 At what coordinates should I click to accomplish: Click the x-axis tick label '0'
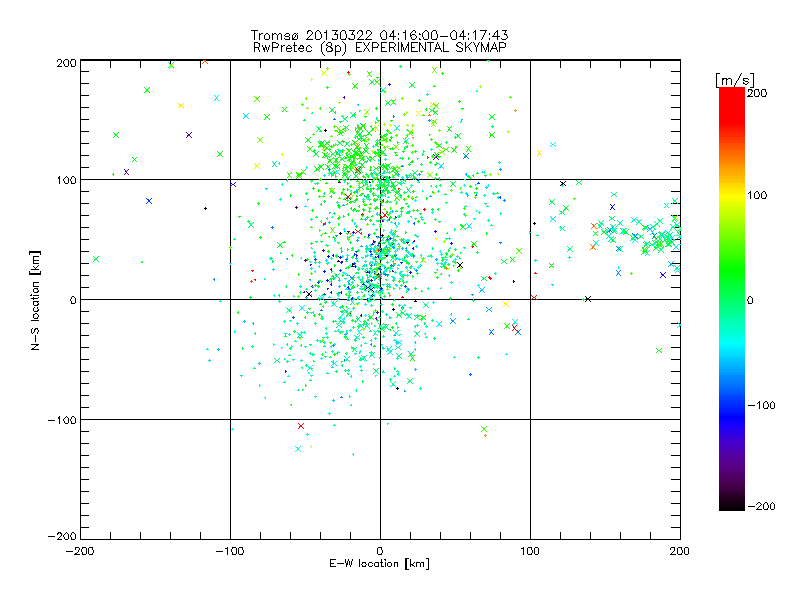(380, 551)
